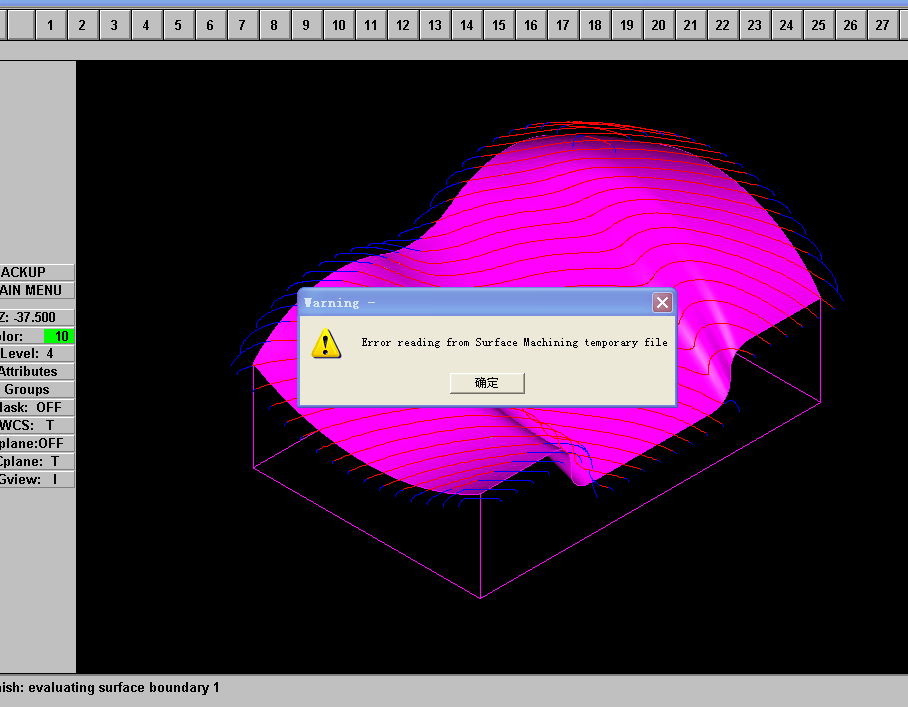Open the Groups button

(x=37, y=389)
